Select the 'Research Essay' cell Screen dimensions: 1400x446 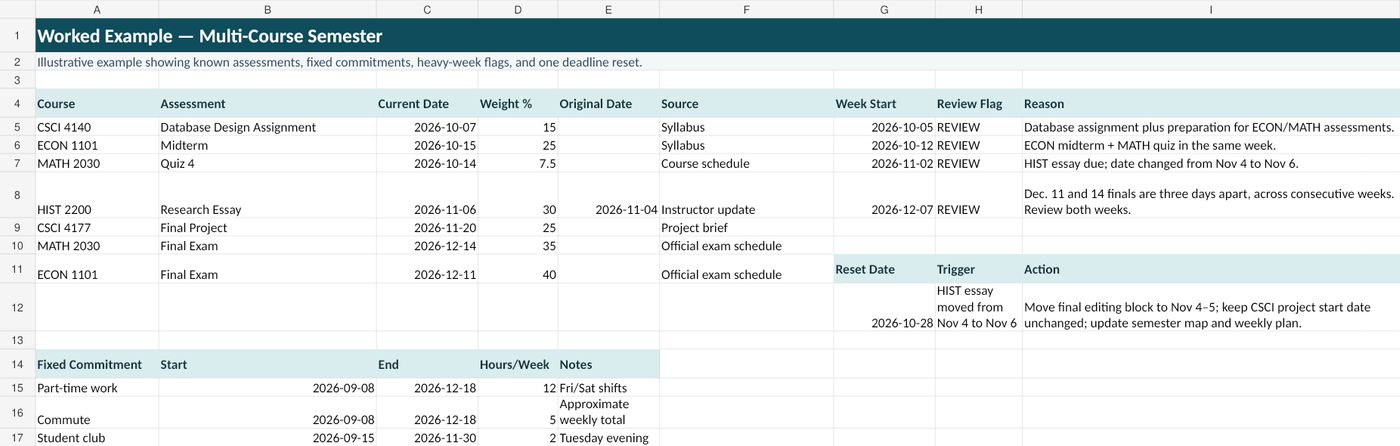pos(267,195)
